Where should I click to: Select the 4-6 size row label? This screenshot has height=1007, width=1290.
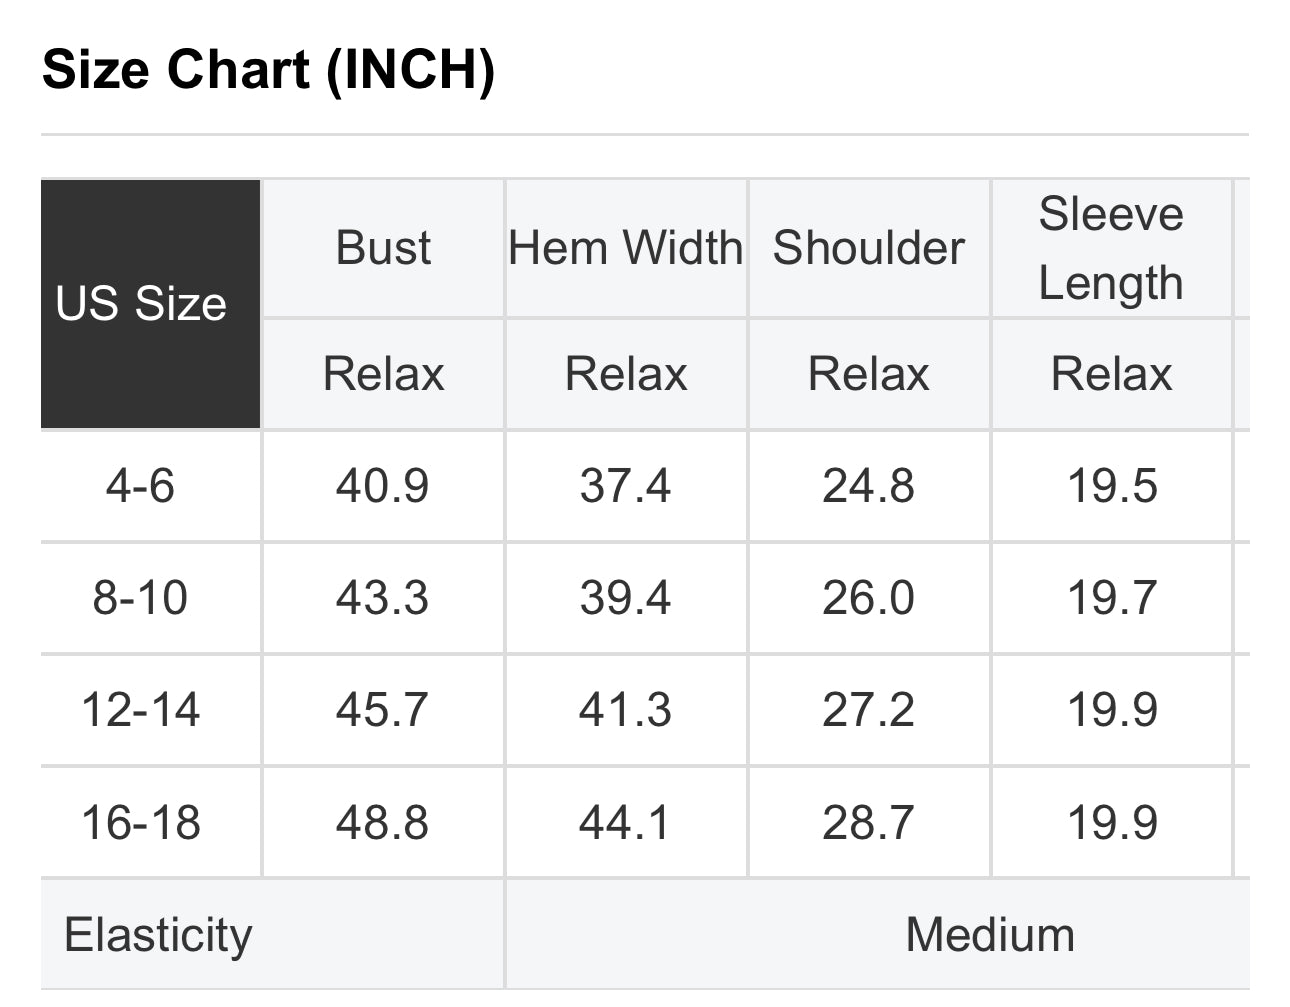[x=141, y=486]
